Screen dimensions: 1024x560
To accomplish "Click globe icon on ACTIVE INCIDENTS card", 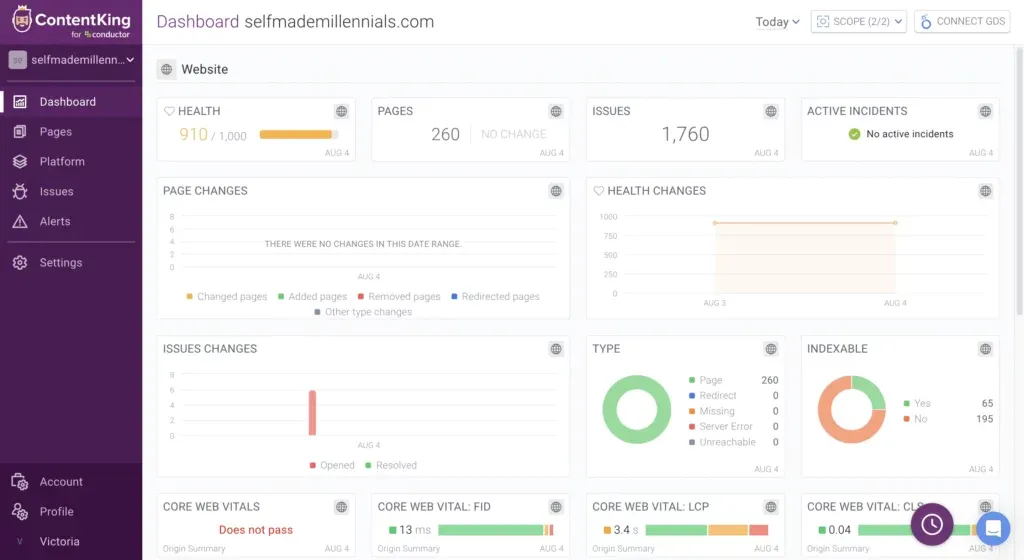I will (985, 112).
